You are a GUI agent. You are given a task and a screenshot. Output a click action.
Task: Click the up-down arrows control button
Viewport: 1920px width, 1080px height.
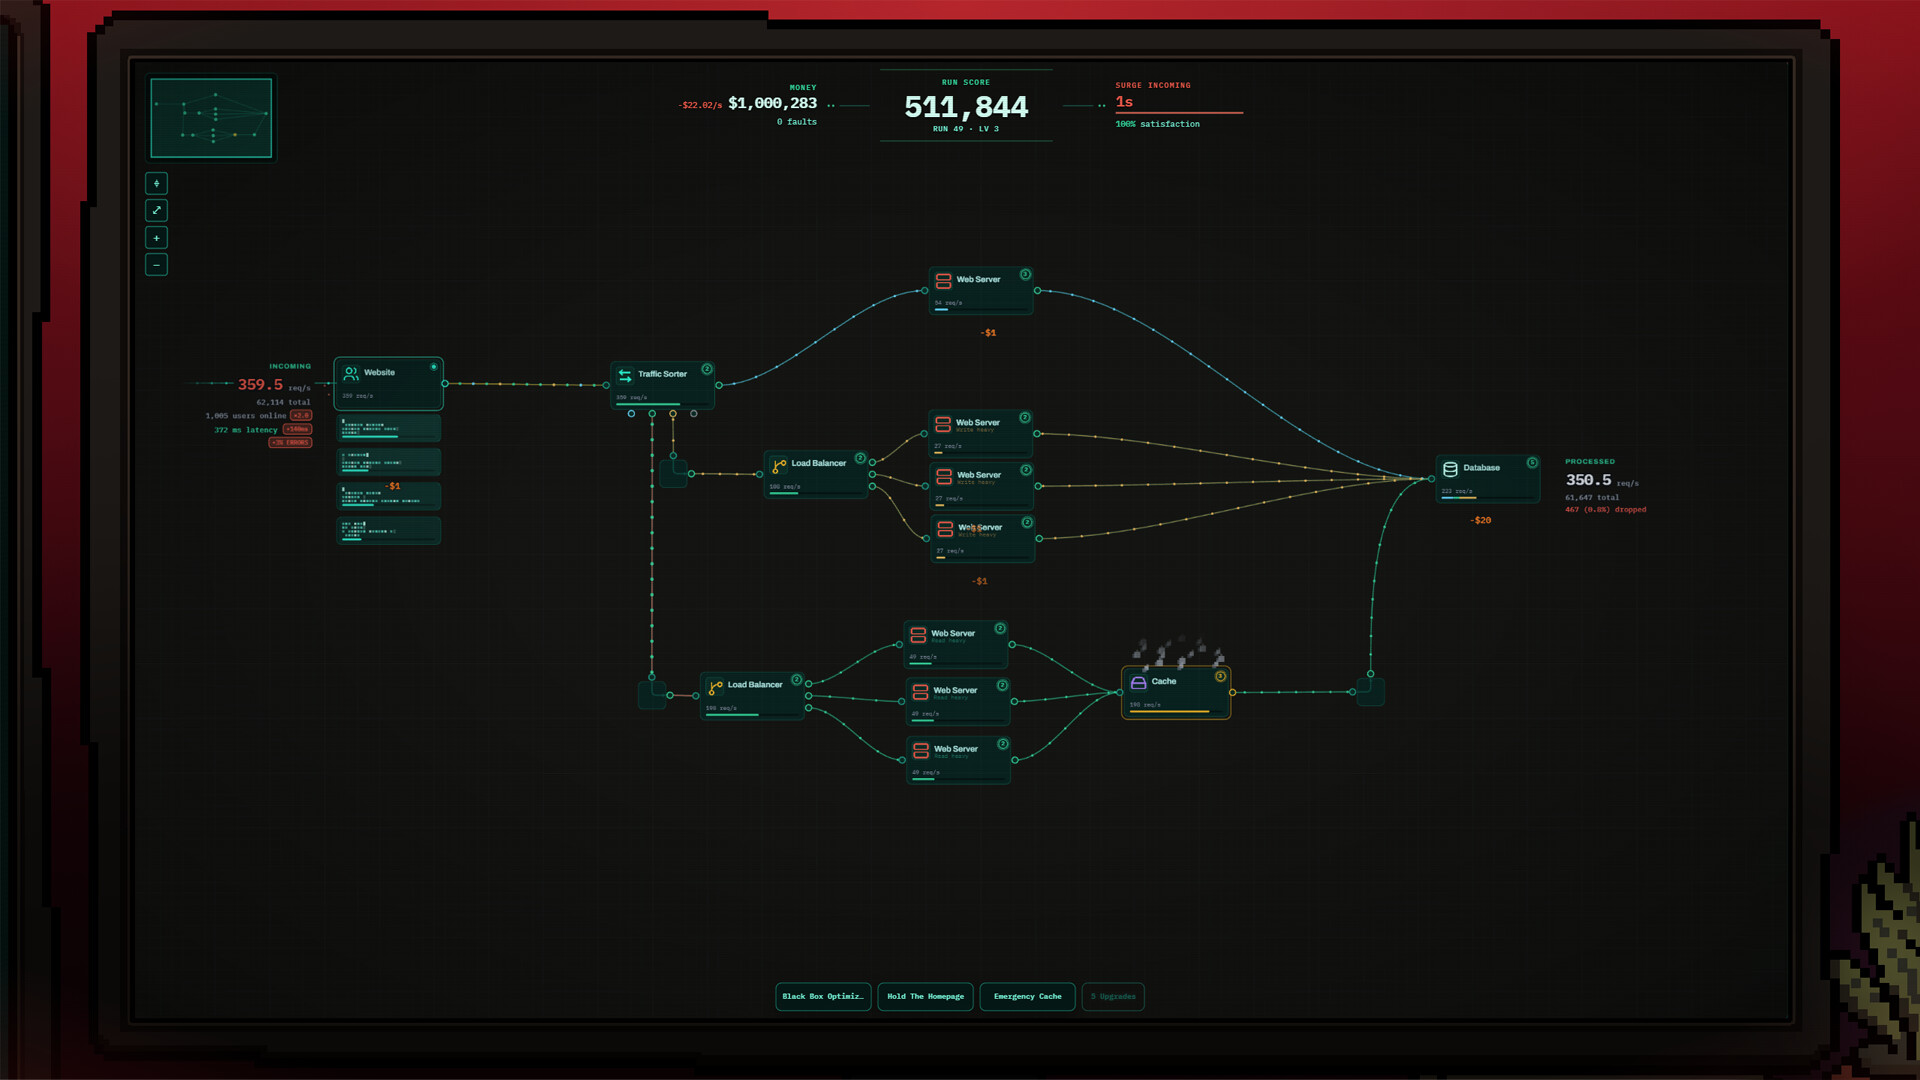point(156,183)
